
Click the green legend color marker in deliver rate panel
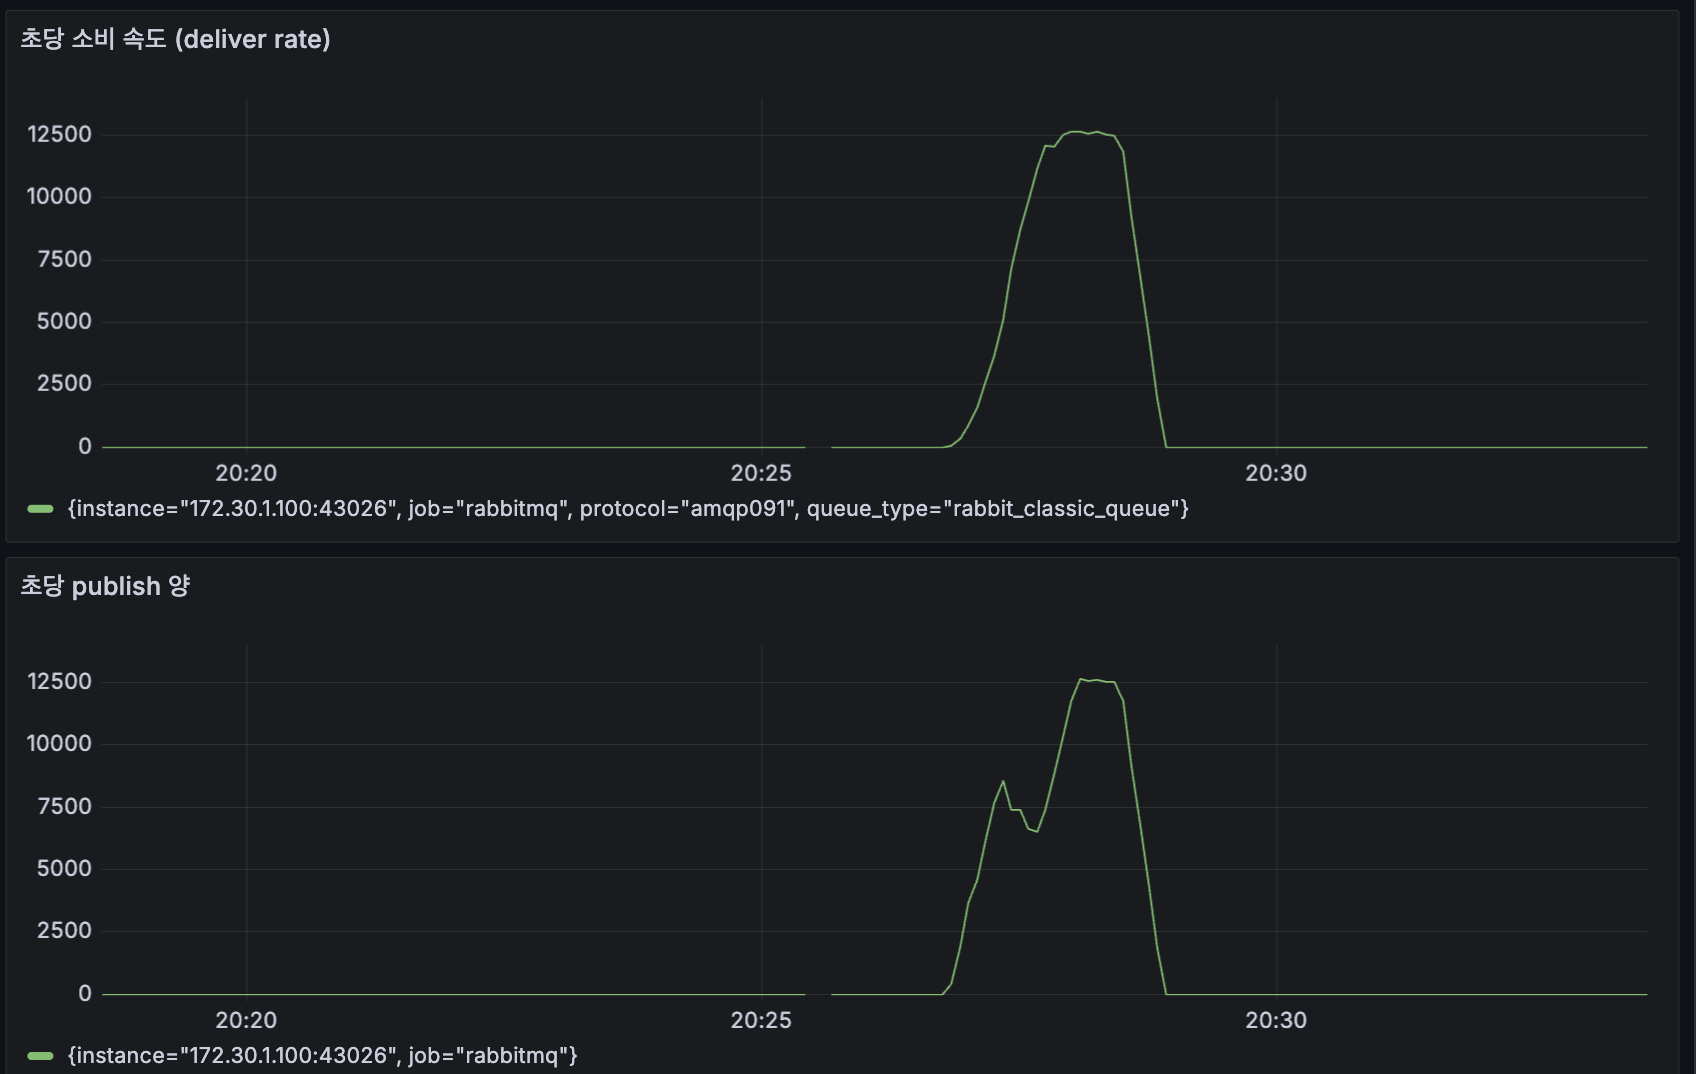(39, 508)
